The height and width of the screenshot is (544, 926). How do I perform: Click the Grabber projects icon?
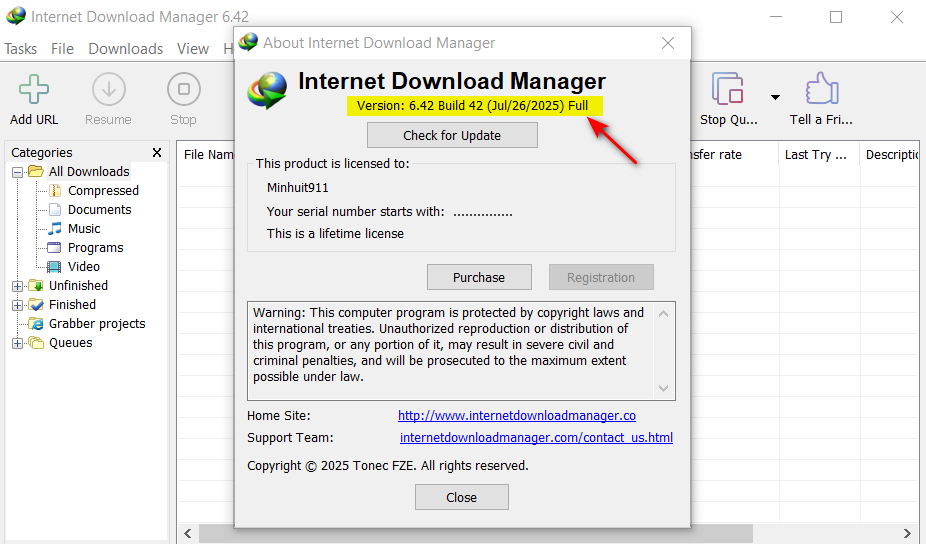36,323
